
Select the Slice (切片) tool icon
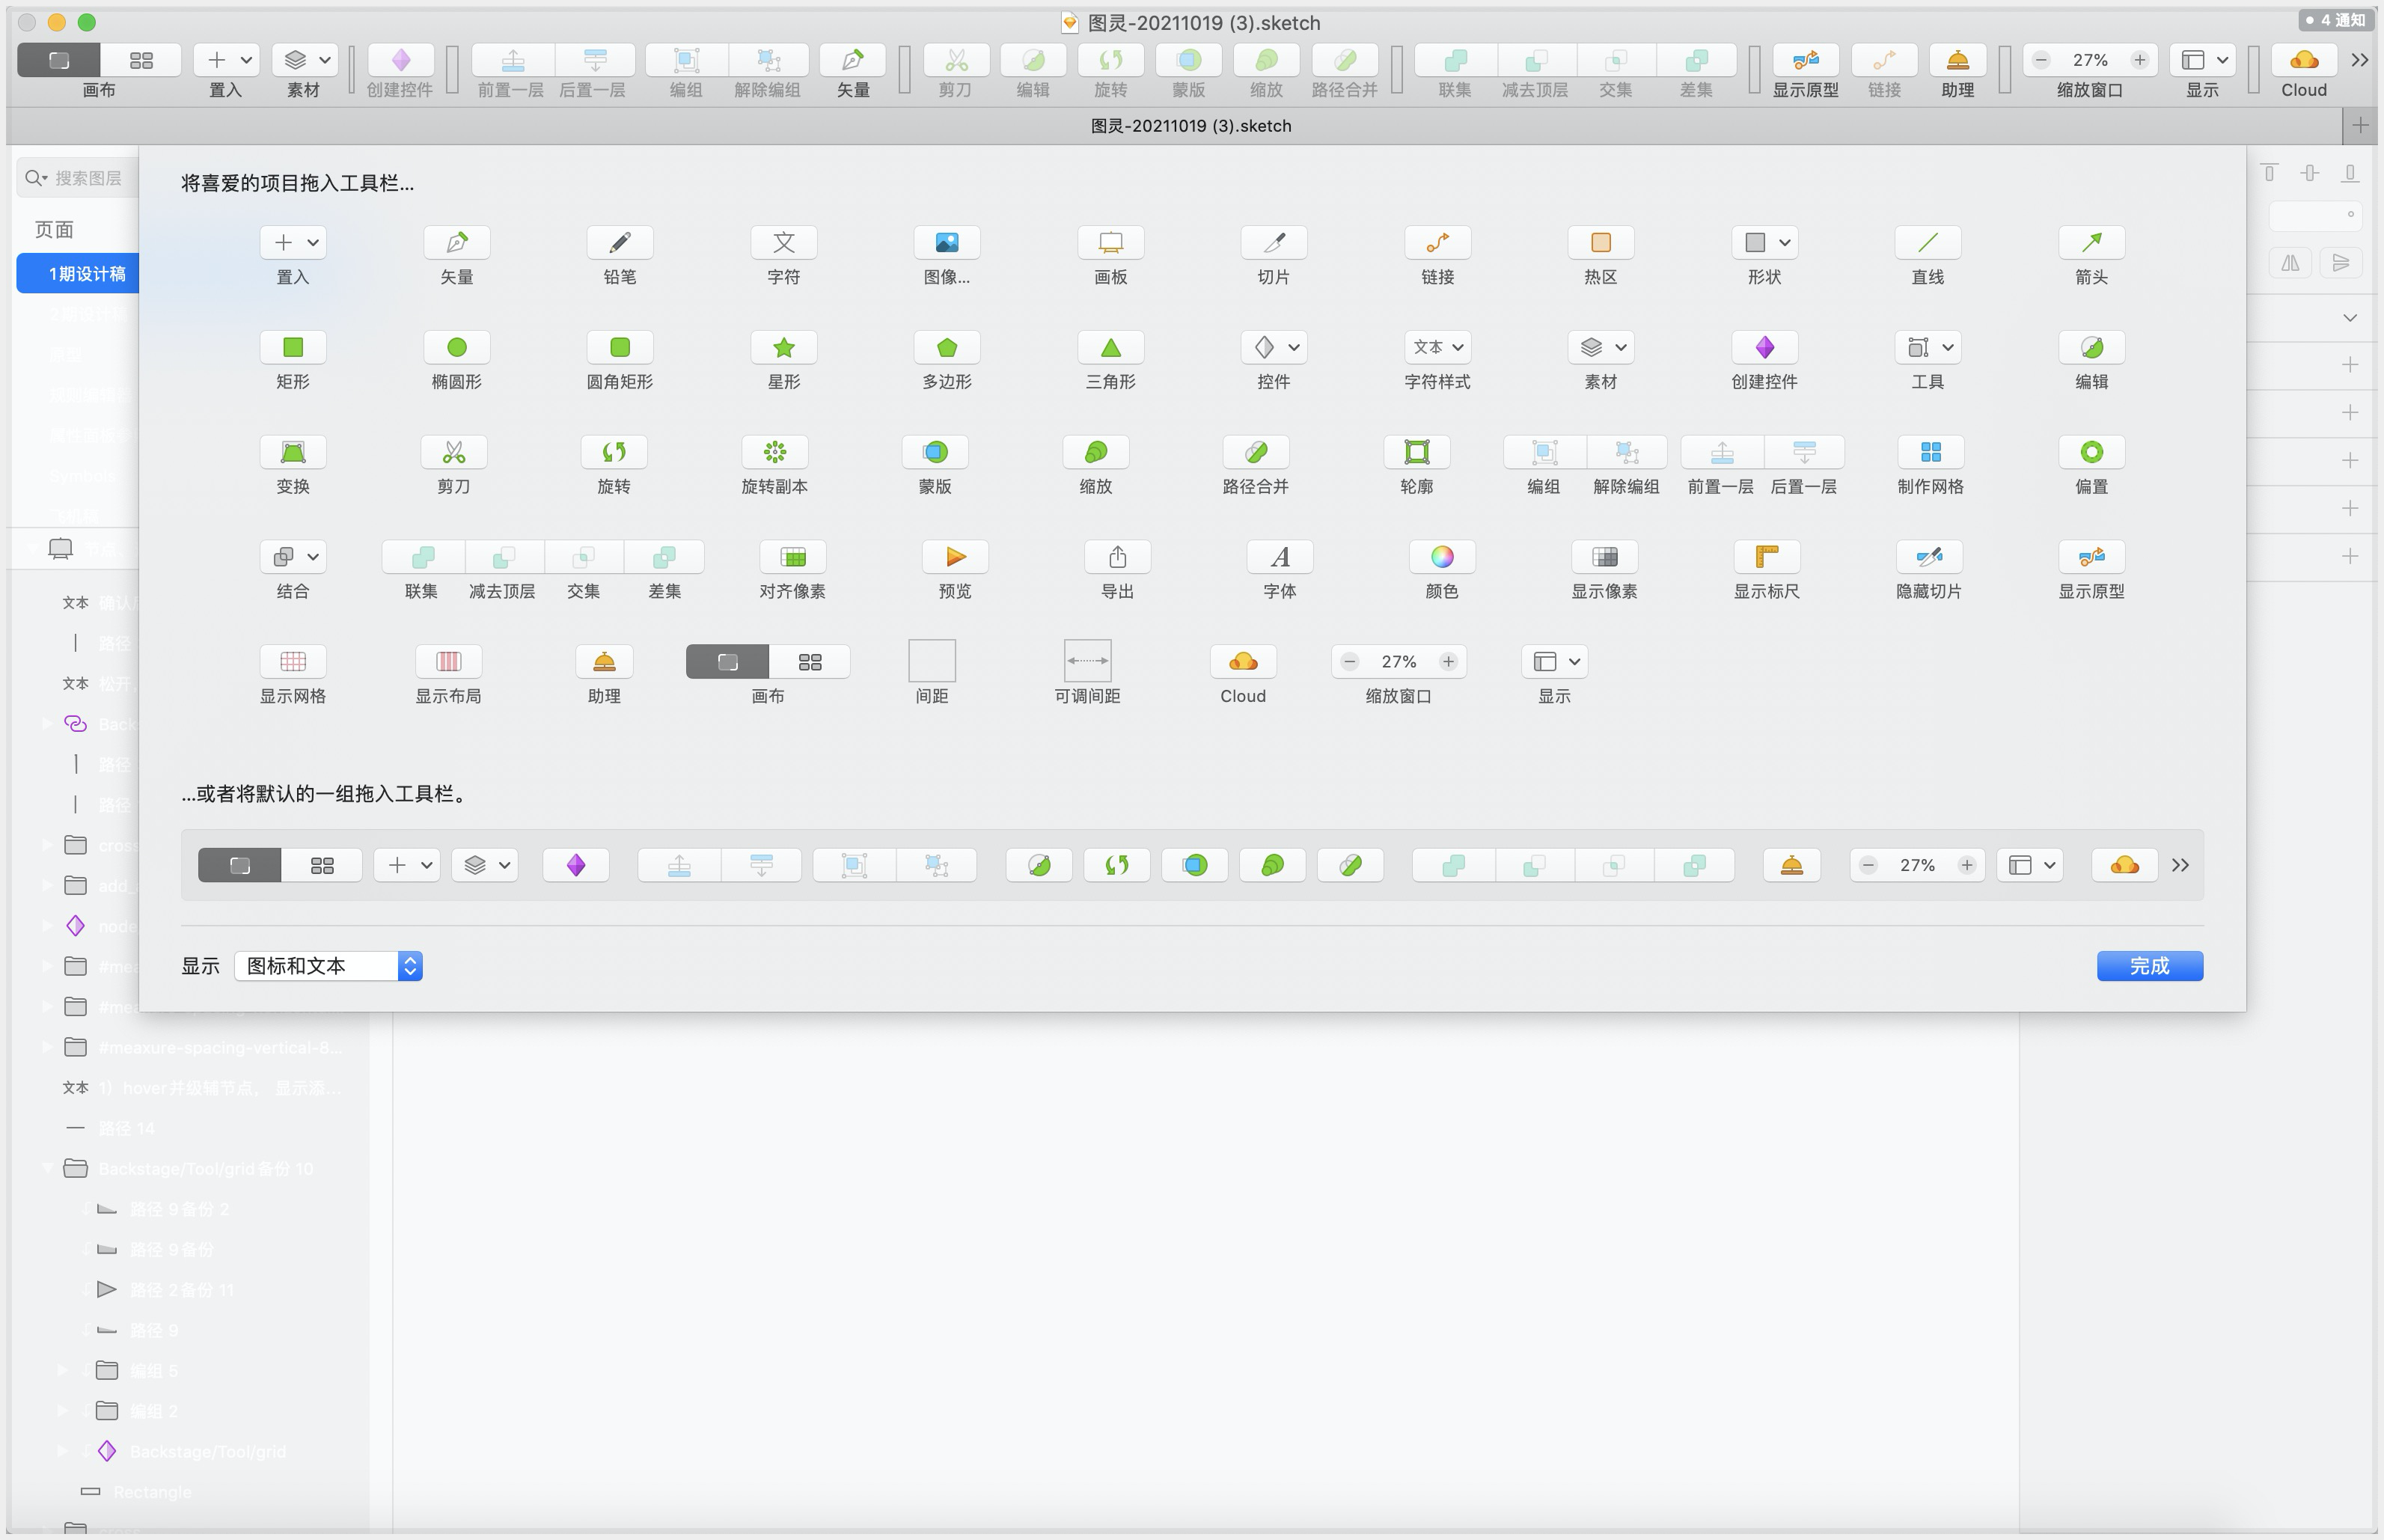pos(1273,243)
